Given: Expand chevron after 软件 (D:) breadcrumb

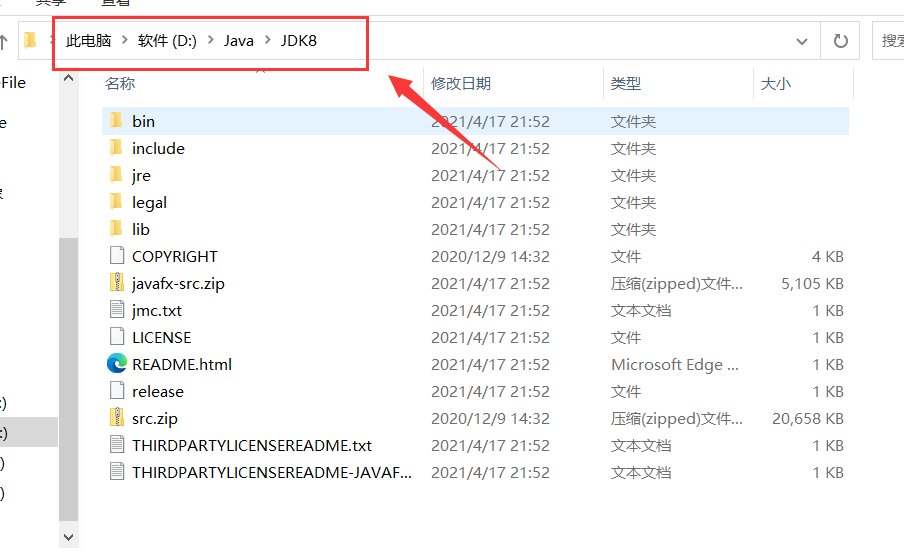Looking at the screenshot, I should click(x=210, y=40).
